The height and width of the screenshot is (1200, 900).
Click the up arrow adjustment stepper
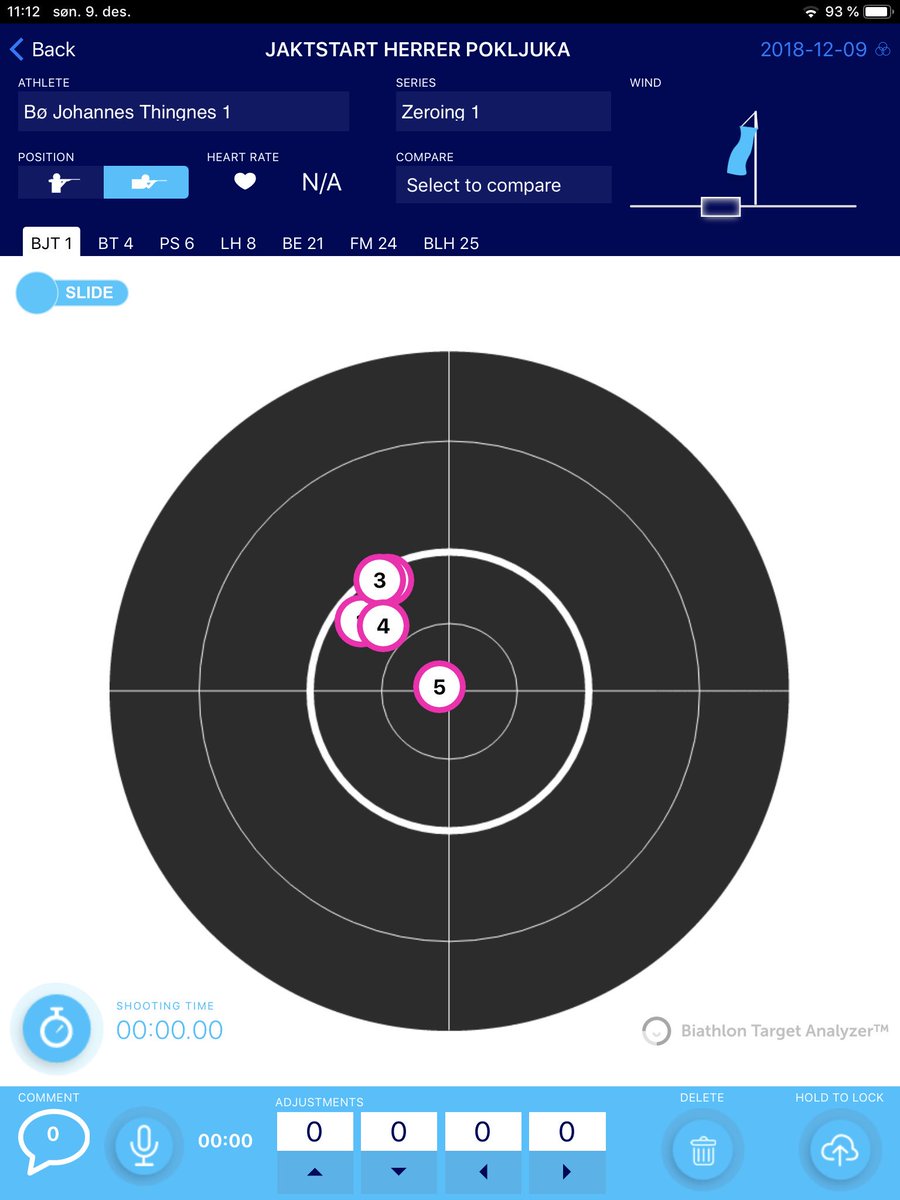point(314,1172)
